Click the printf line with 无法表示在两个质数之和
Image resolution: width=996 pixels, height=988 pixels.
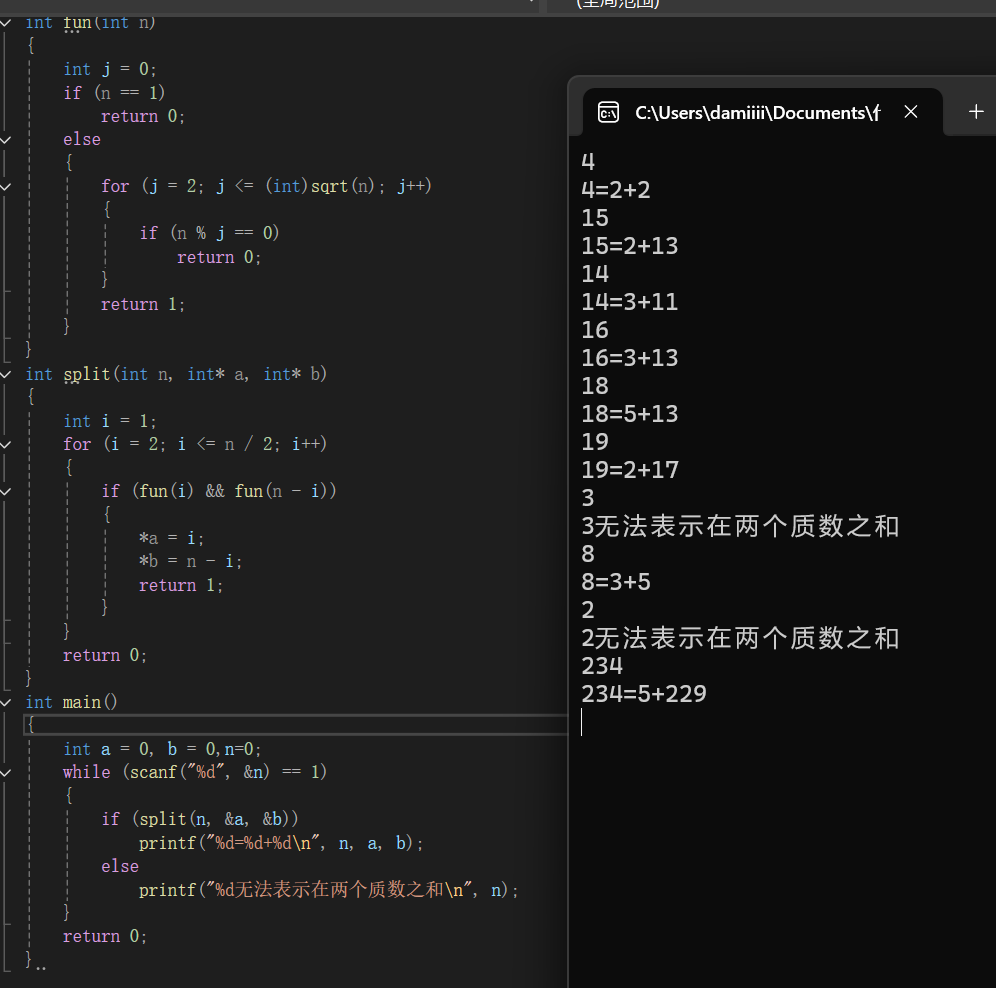coord(328,890)
